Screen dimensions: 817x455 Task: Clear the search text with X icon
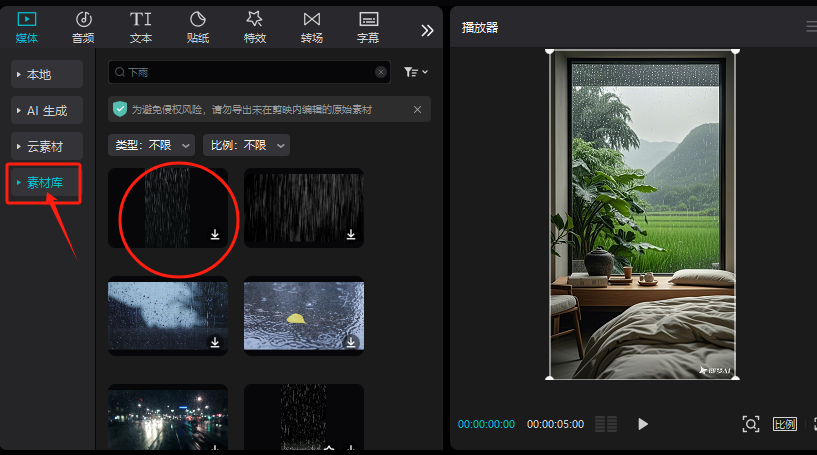(x=381, y=72)
